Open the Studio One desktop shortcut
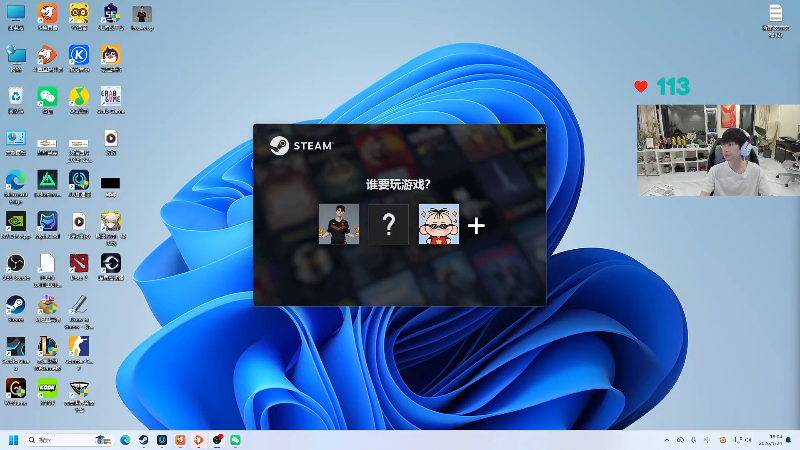 16,353
